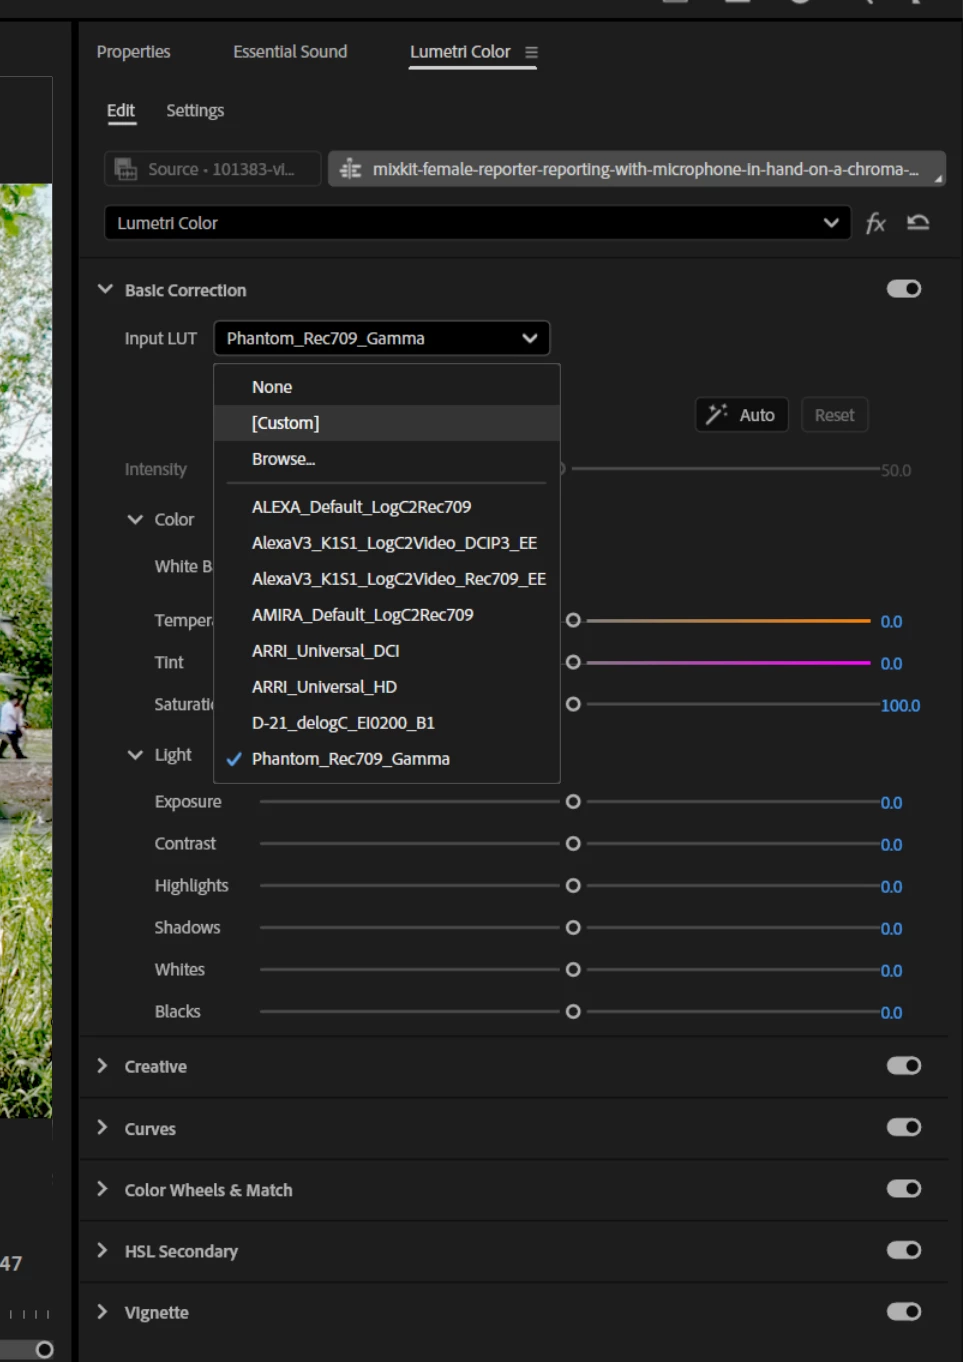963x1362 pixels.
Task: Collapse the Color subsection chevron
Action: (x=135, y=519)
